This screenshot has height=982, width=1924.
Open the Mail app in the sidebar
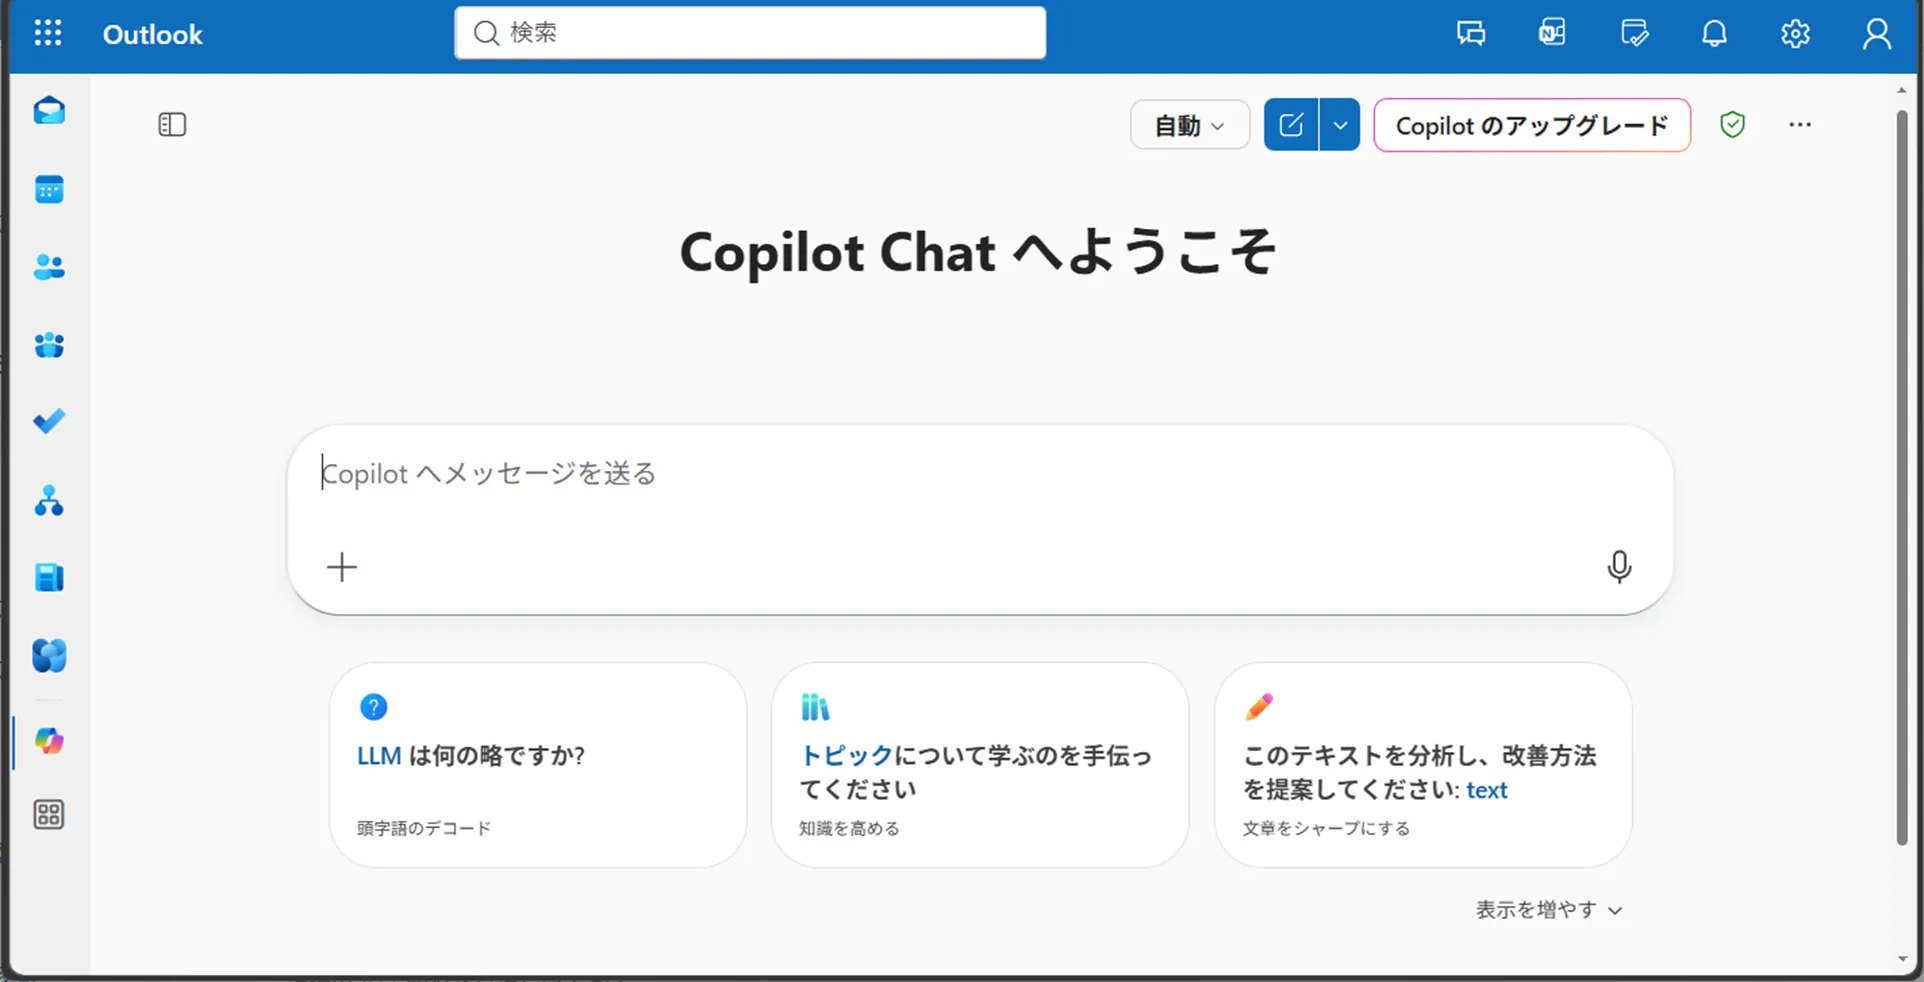tap(49, 110)
